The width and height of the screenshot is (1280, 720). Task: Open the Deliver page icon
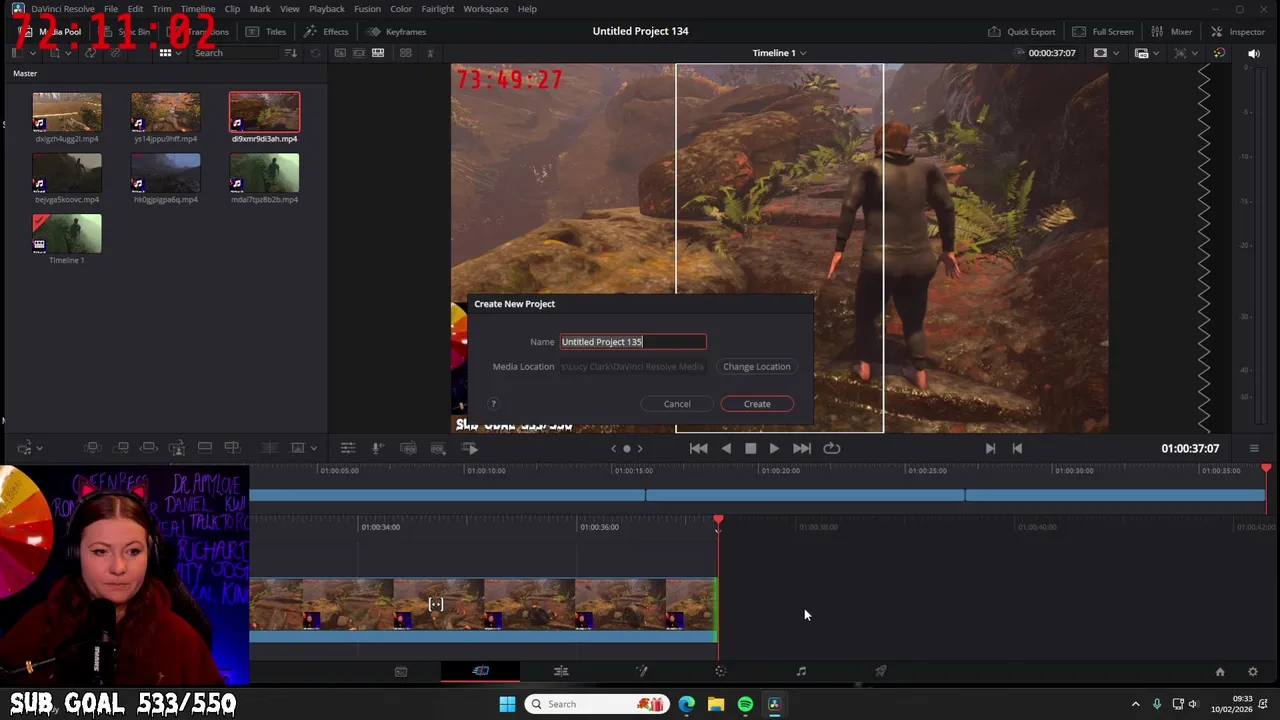click(881, 671)
